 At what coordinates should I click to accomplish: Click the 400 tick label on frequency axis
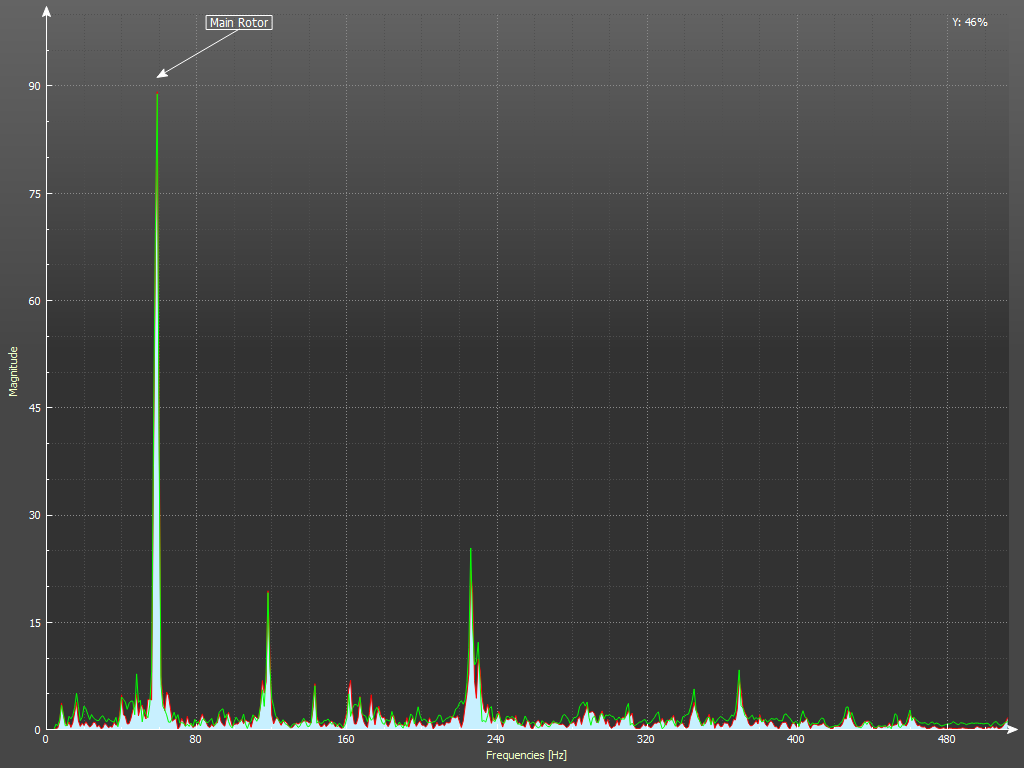click(796, 740)
